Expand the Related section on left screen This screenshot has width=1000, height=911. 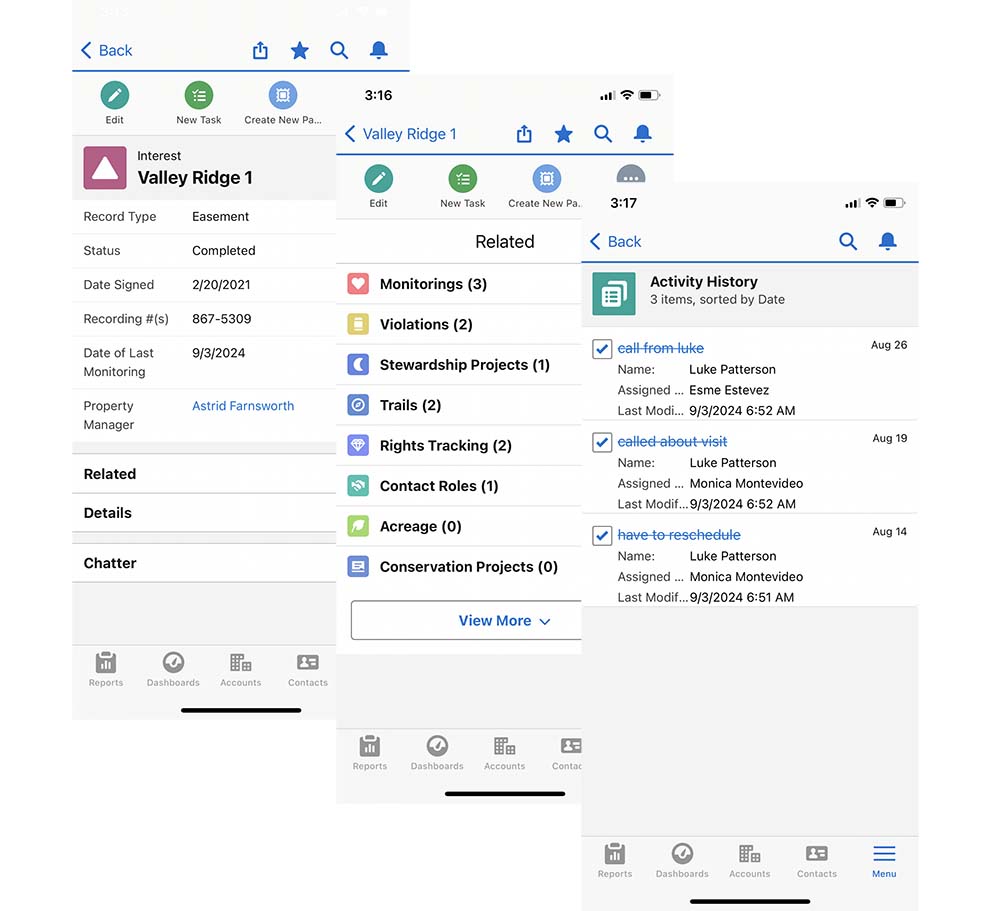tap(110, 474)
